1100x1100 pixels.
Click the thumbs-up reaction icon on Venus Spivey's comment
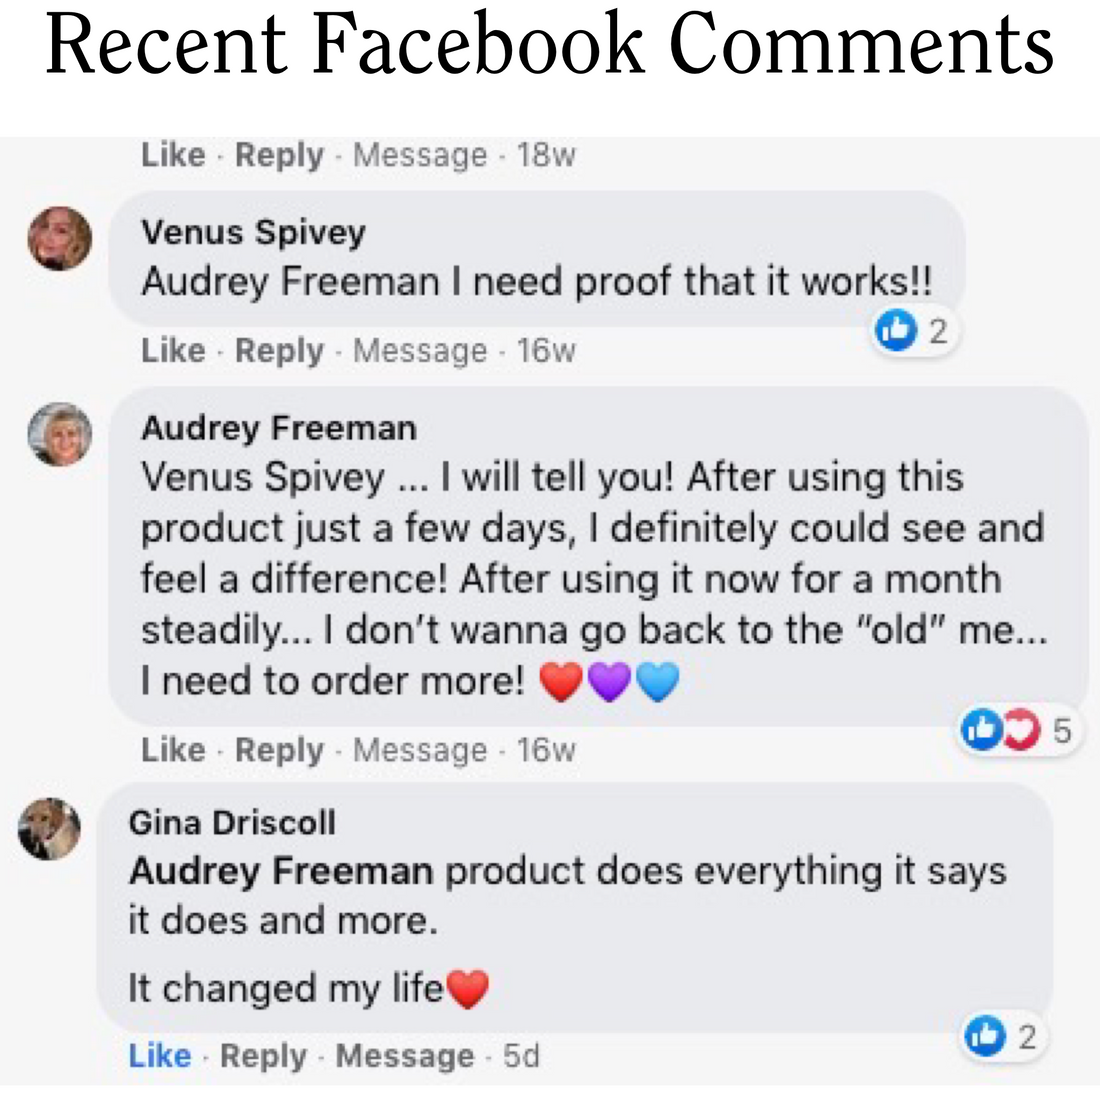pyautogui.click(x=896, y=330)
